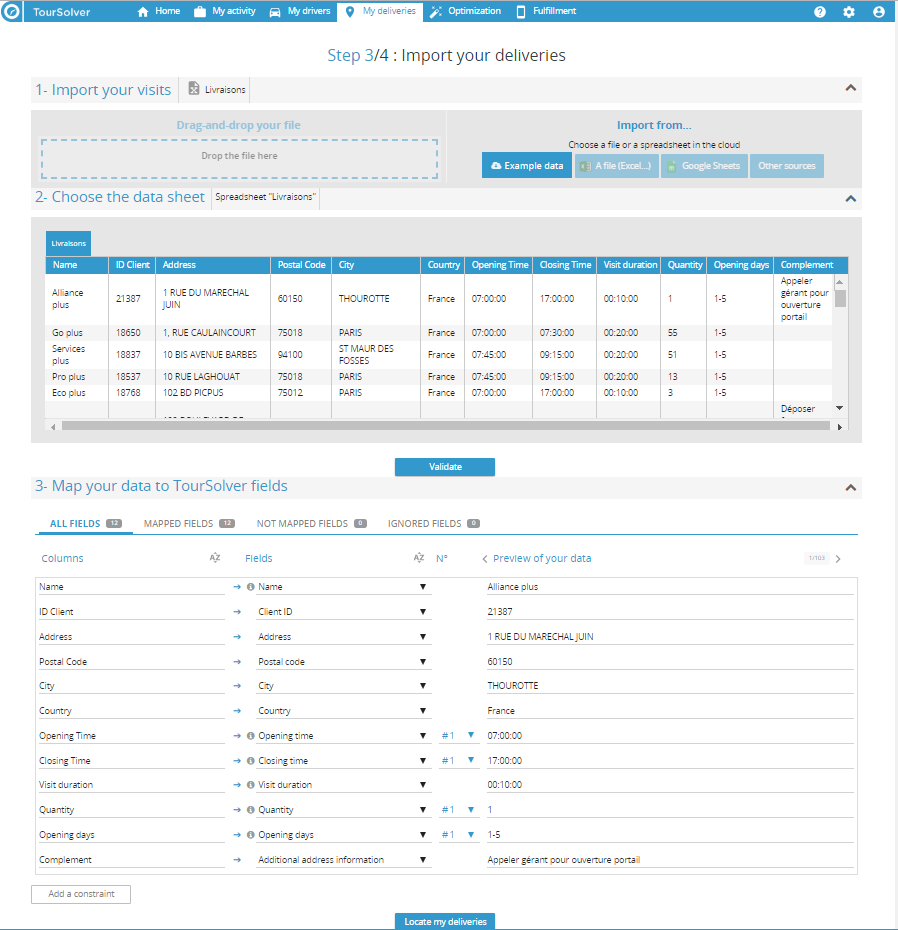Viewport: 898px width, 930px height.
Task: Go to previous data preview record
Action: click(485, 559)
